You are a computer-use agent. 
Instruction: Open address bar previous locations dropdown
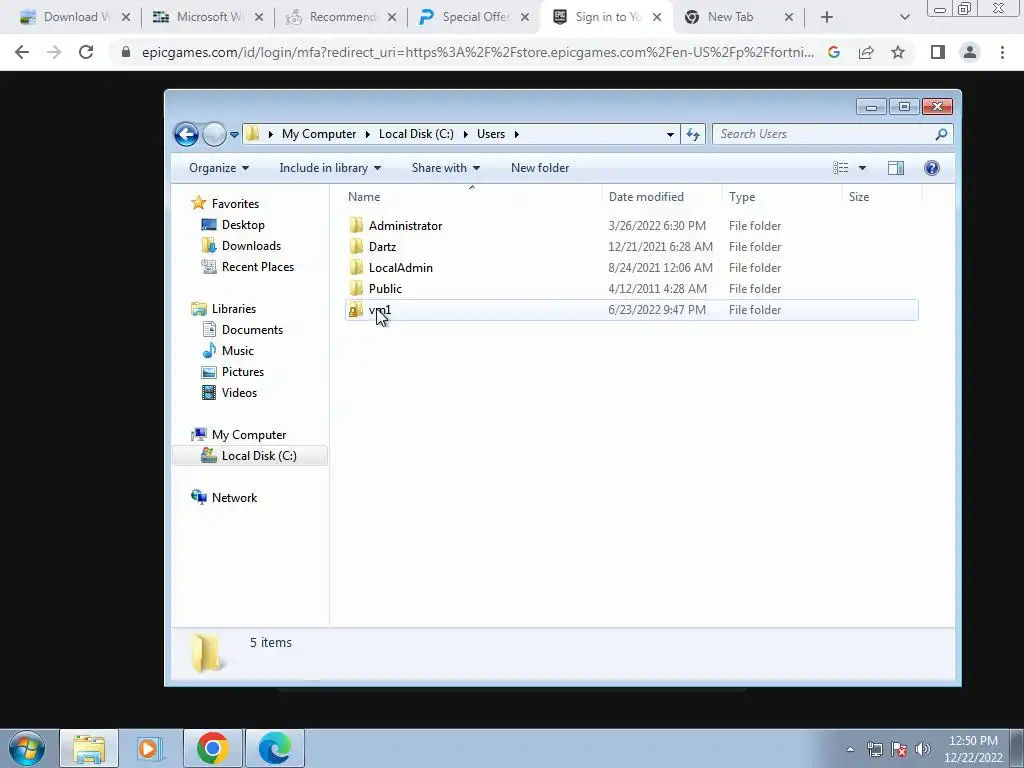coord(670,135)
